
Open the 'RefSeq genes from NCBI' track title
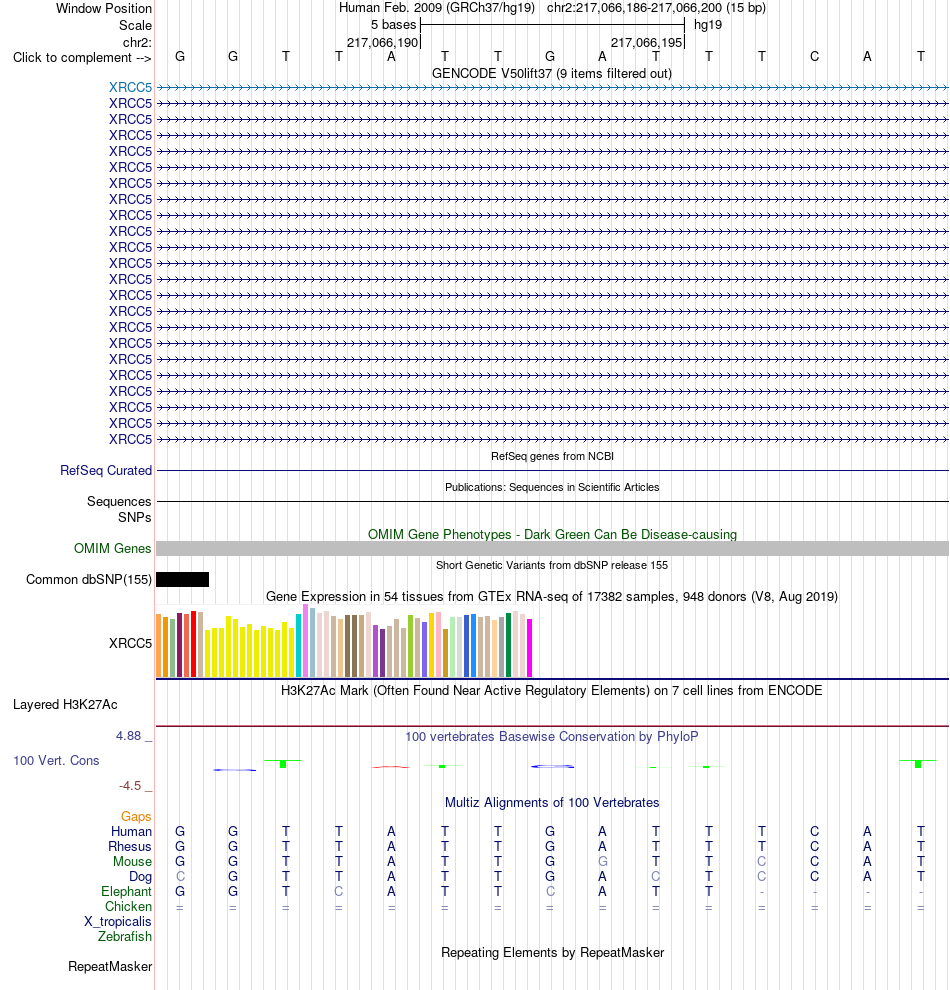pyautogui.click(x=552, y=456)
